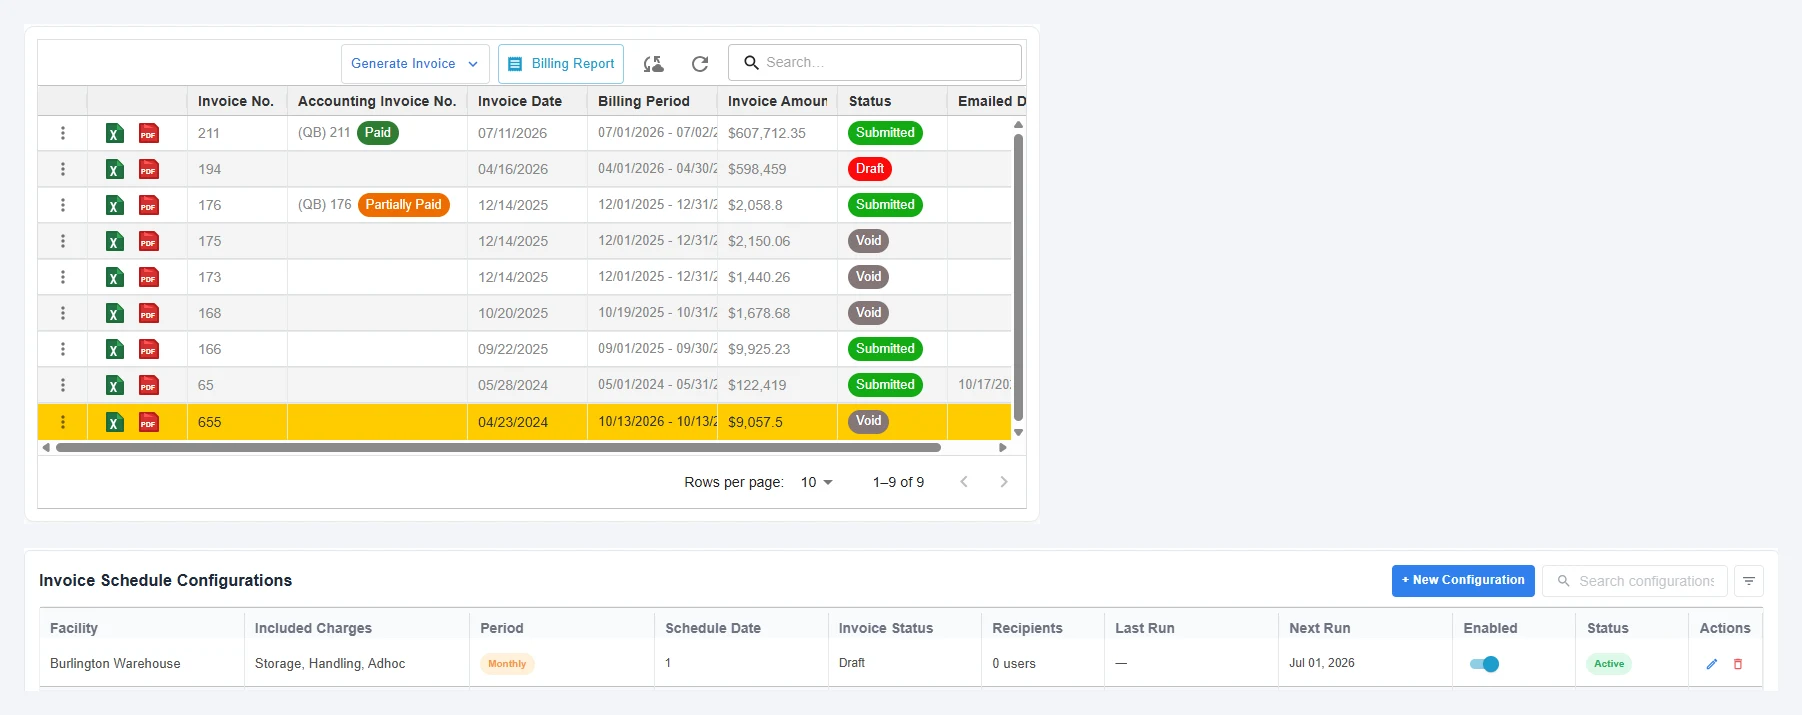The width and height of the screenshot is (1802, 715).
Task: Select the $122,419 amount cell
Action: (x=777, y=385)
